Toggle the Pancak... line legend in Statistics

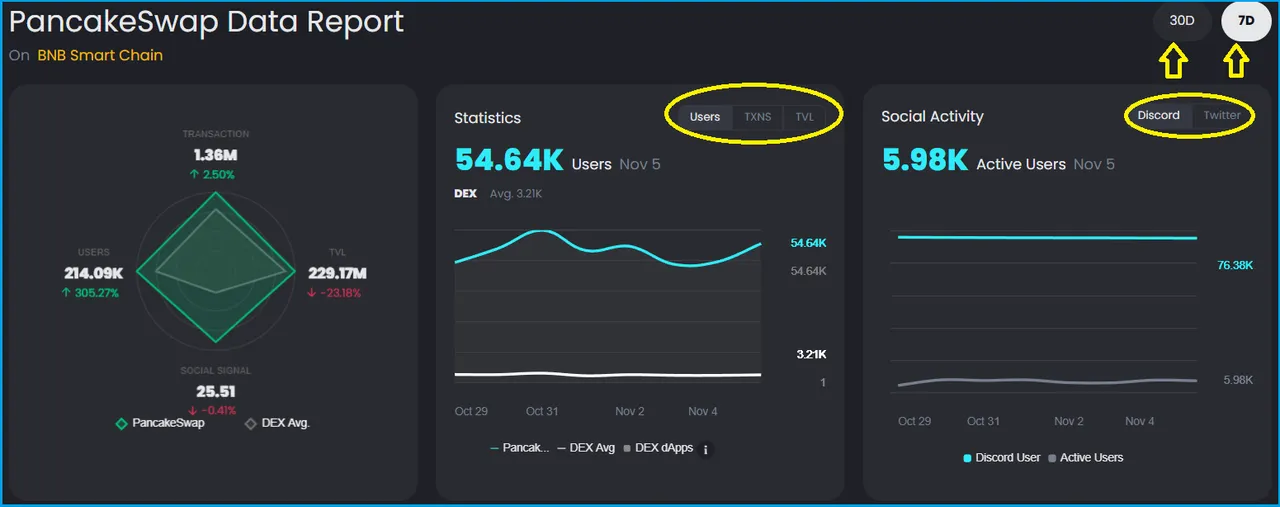(520, 448)
